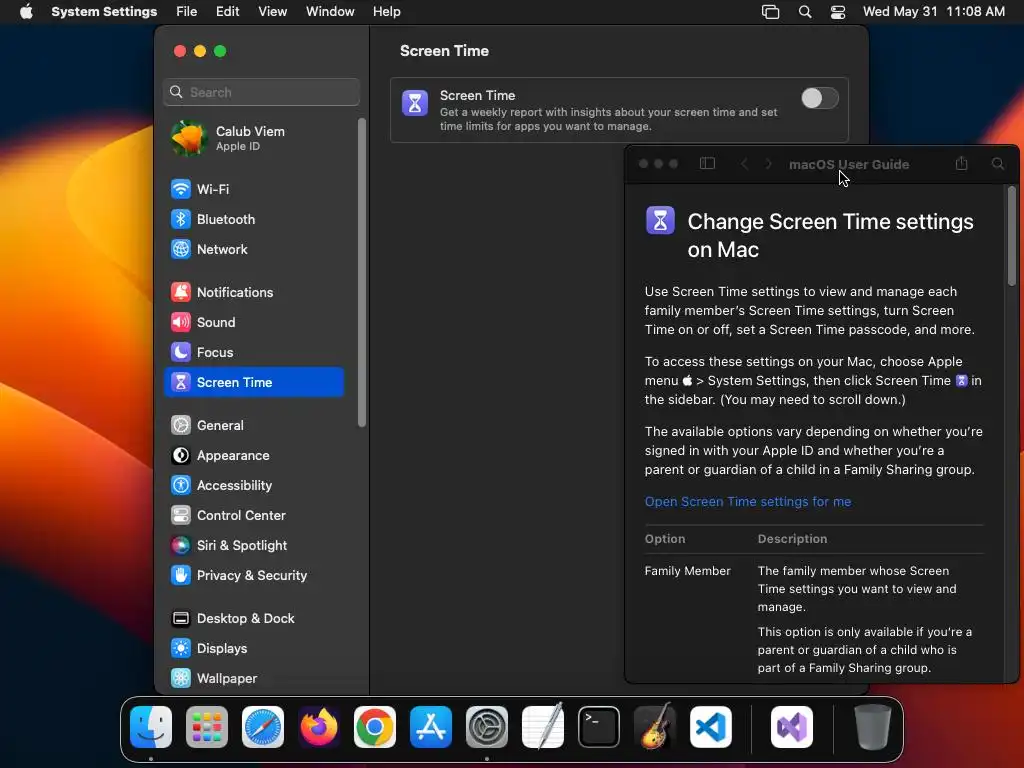Select Control Center in sidebar

(253, 516)
